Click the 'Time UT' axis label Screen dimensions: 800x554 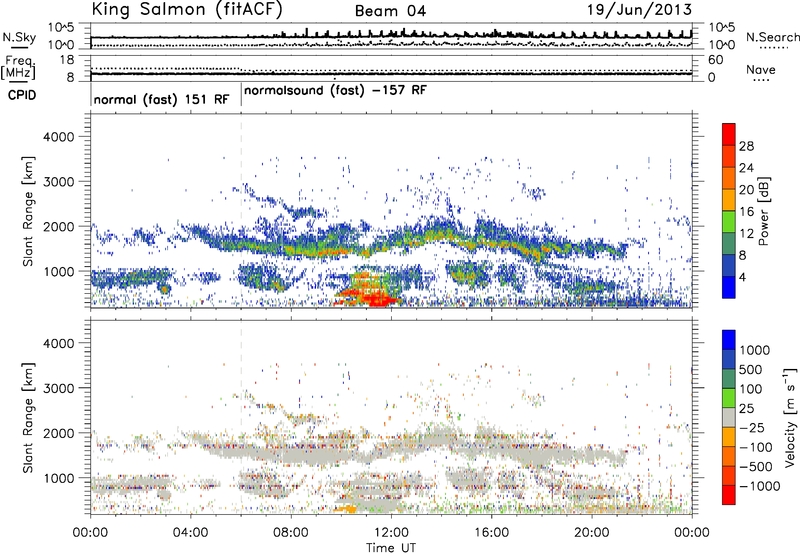click(391, 548)
